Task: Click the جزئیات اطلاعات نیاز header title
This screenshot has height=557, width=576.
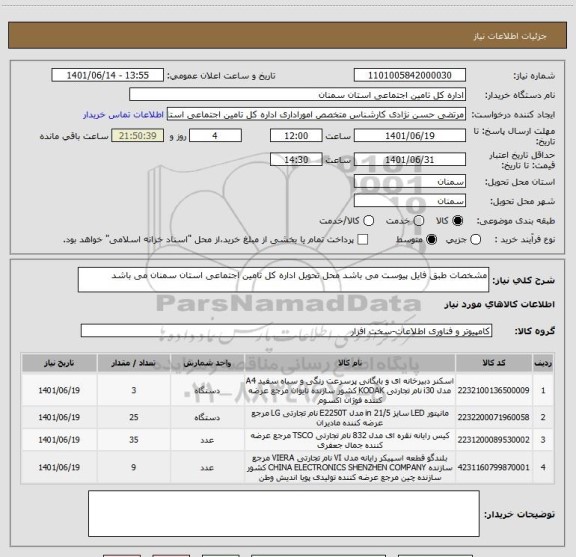Action: pyautogui.click(x=510, y=36)
